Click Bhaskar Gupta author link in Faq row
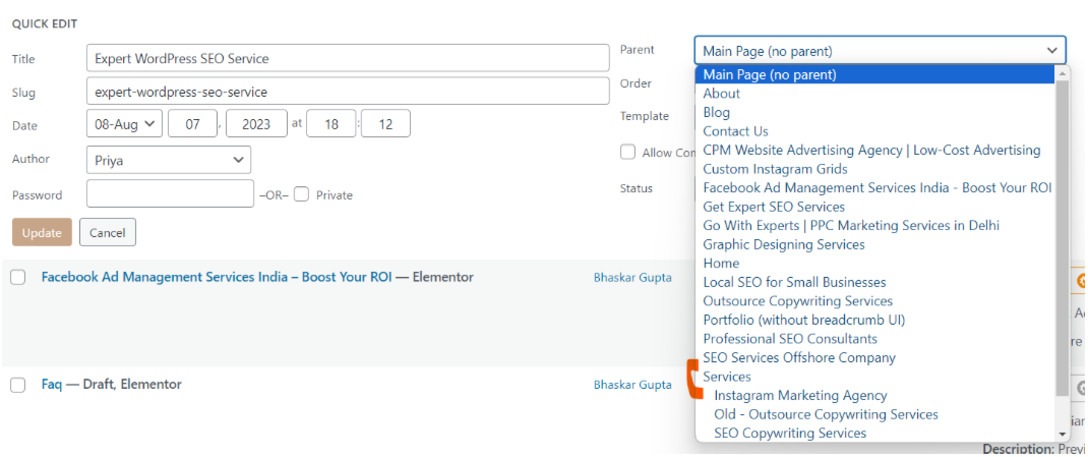This screenshot has height=457, width=1088. click(x=632, y=385)
